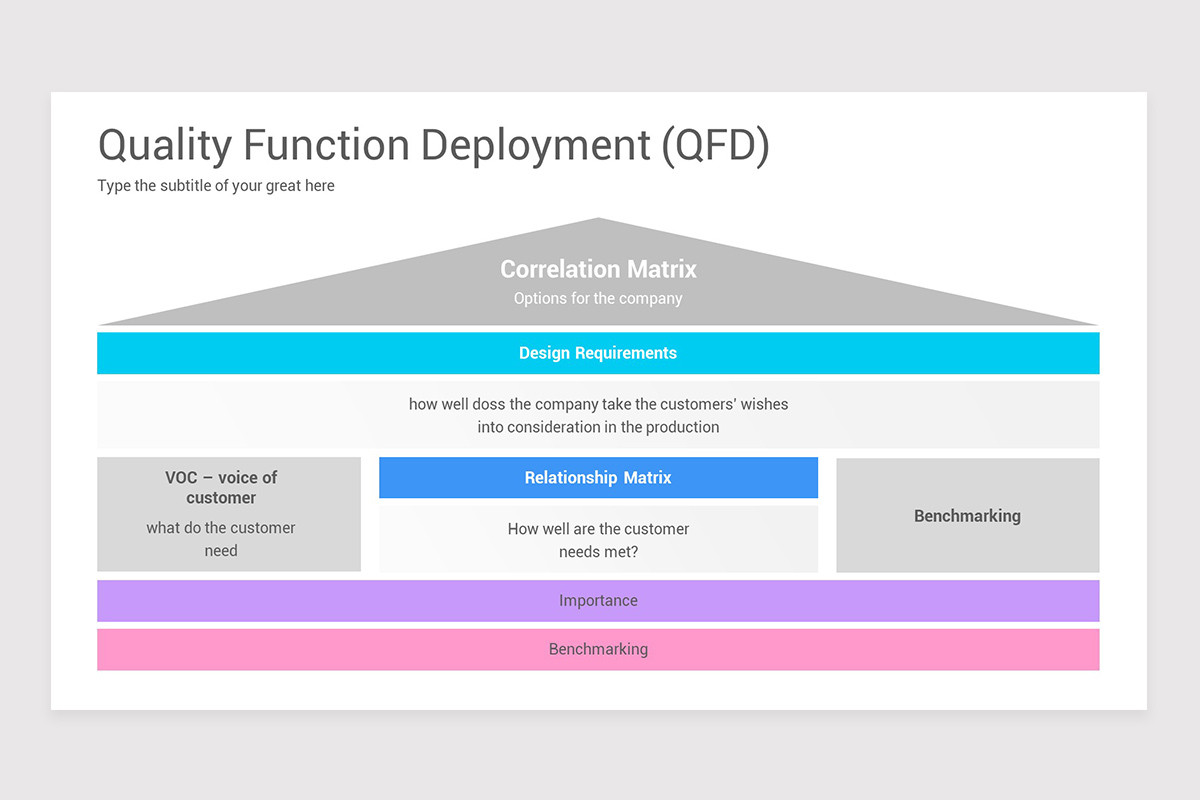Select the blue "Relationship Matrix" header bar
The height and width of the screenshot is (800, 1200).
(598, 478)
